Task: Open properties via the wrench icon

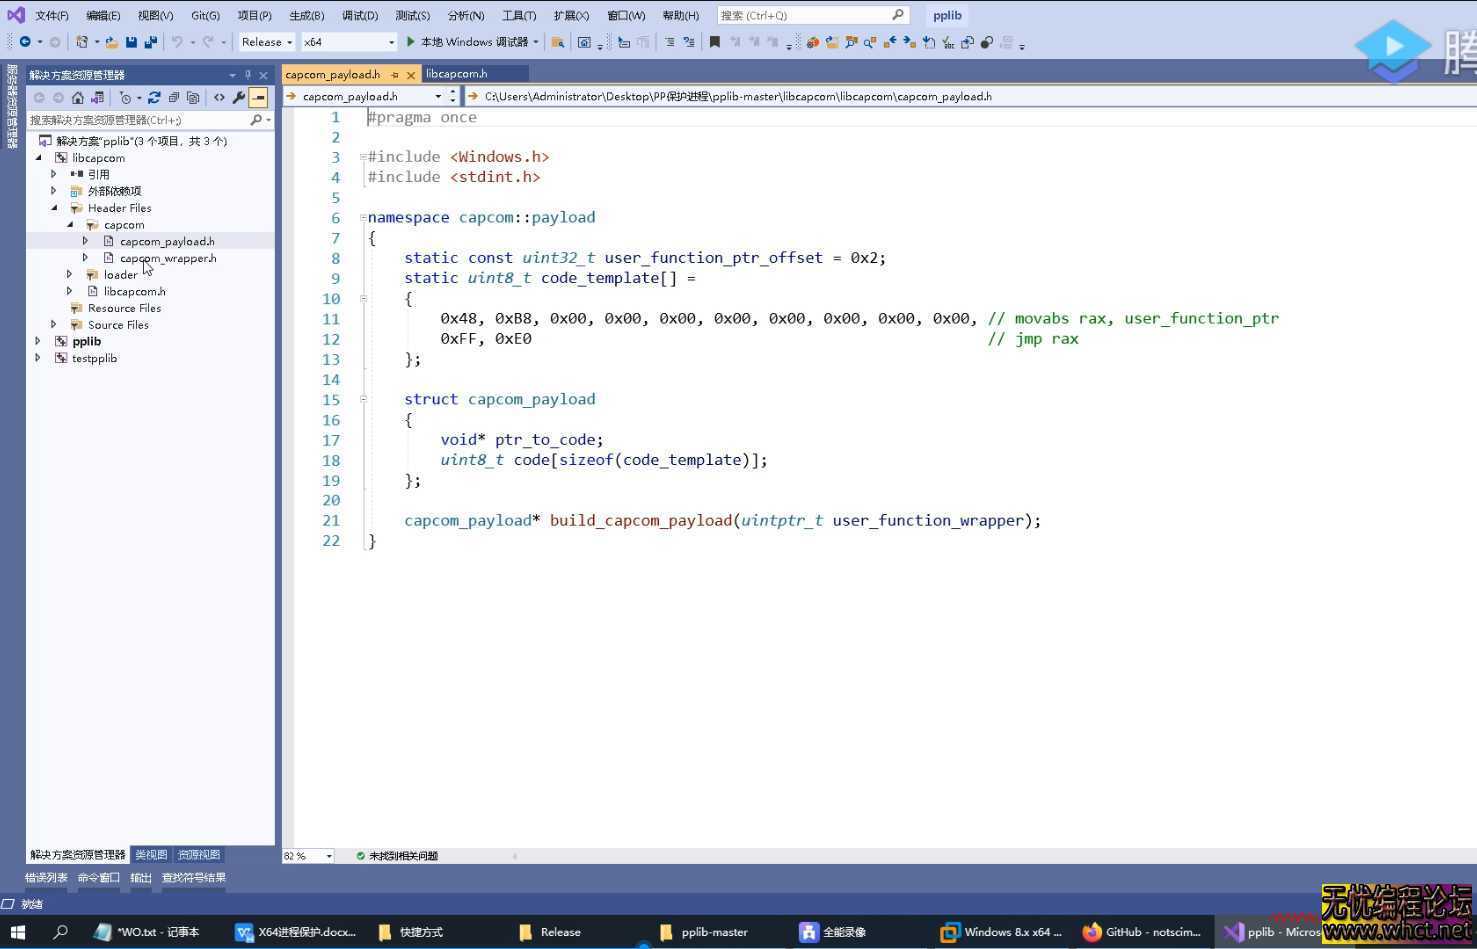Action: pyautogui.click(x=238, y=97)
